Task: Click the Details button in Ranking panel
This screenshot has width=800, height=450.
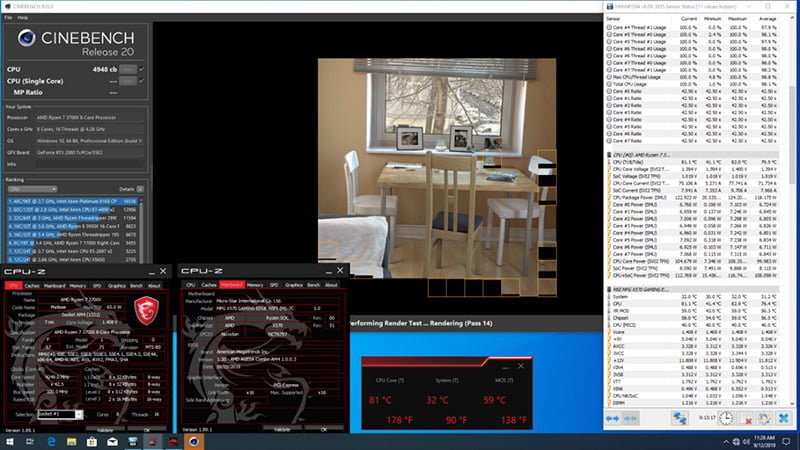Action: pos(140,189)
